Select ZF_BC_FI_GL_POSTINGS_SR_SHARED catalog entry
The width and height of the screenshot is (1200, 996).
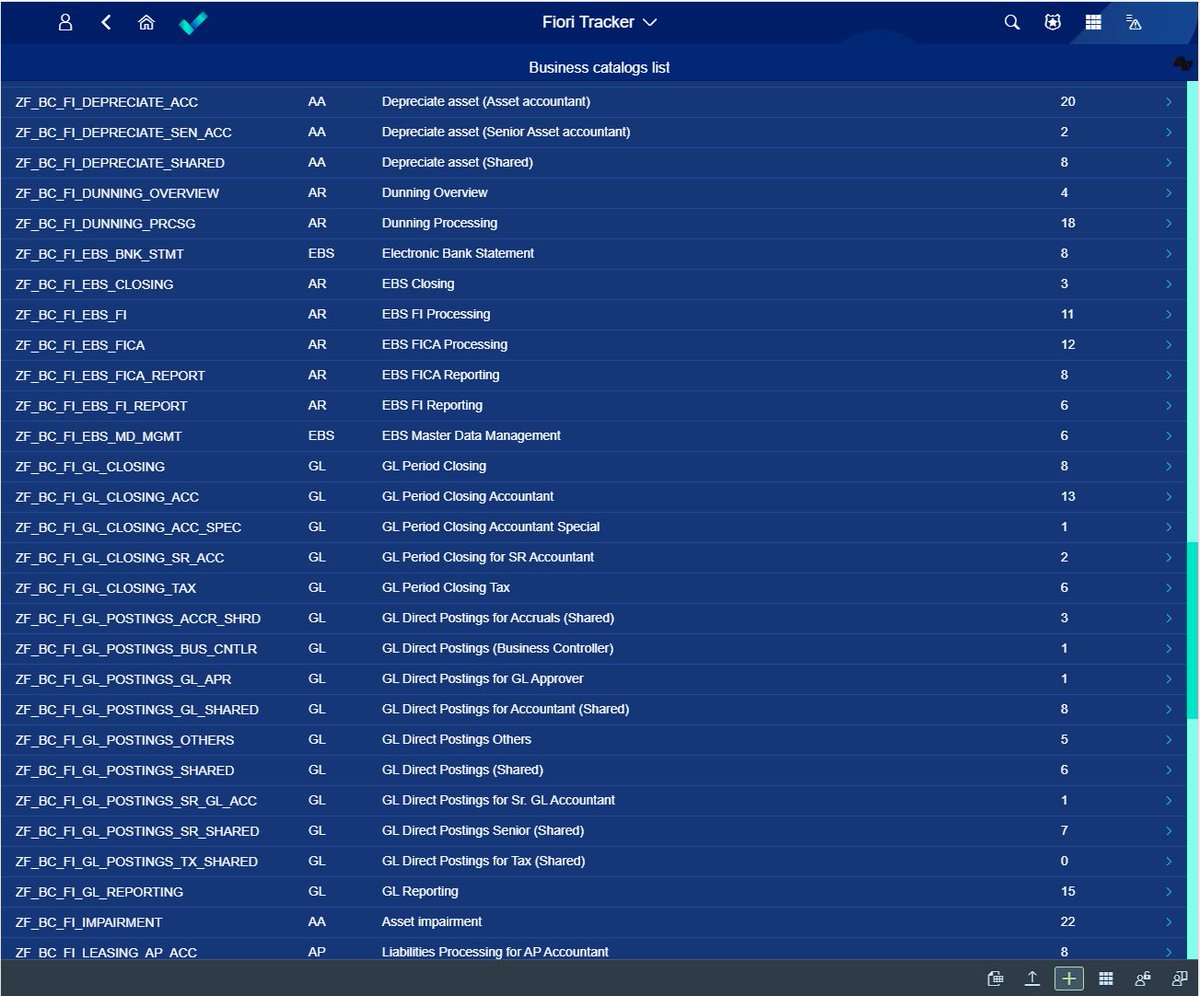(x=137, y=831)
